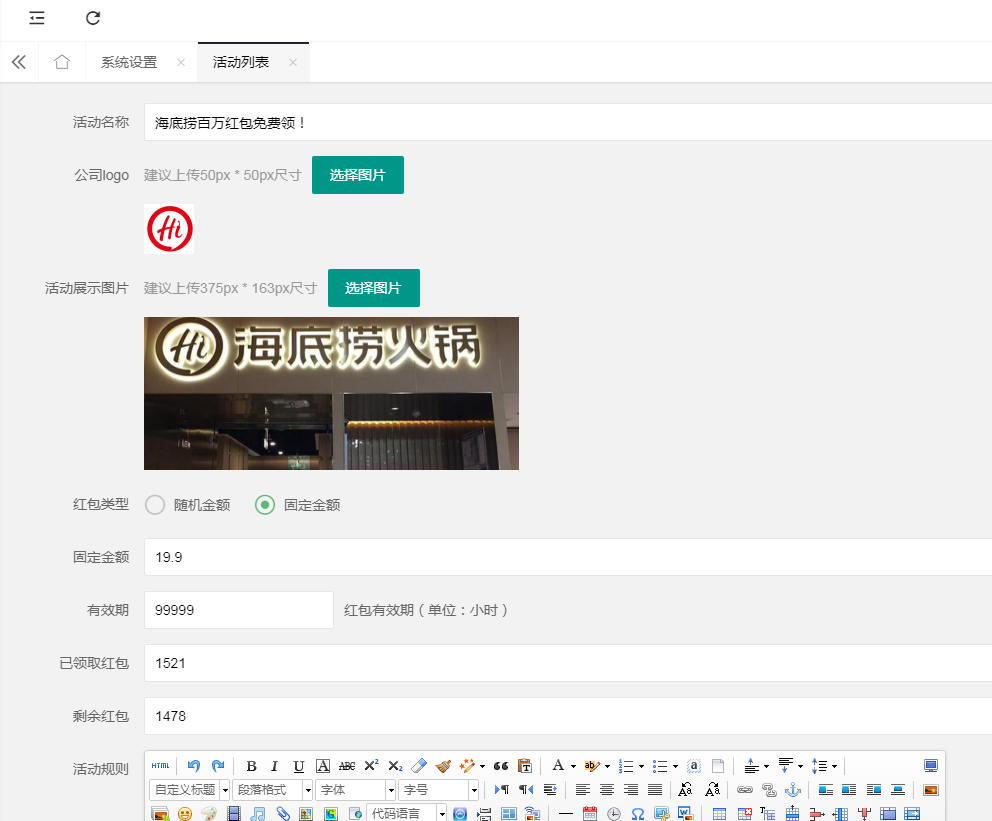Align text left in editor
The width and height of the screenshot is (992, 821).
[x=583, y=789]
